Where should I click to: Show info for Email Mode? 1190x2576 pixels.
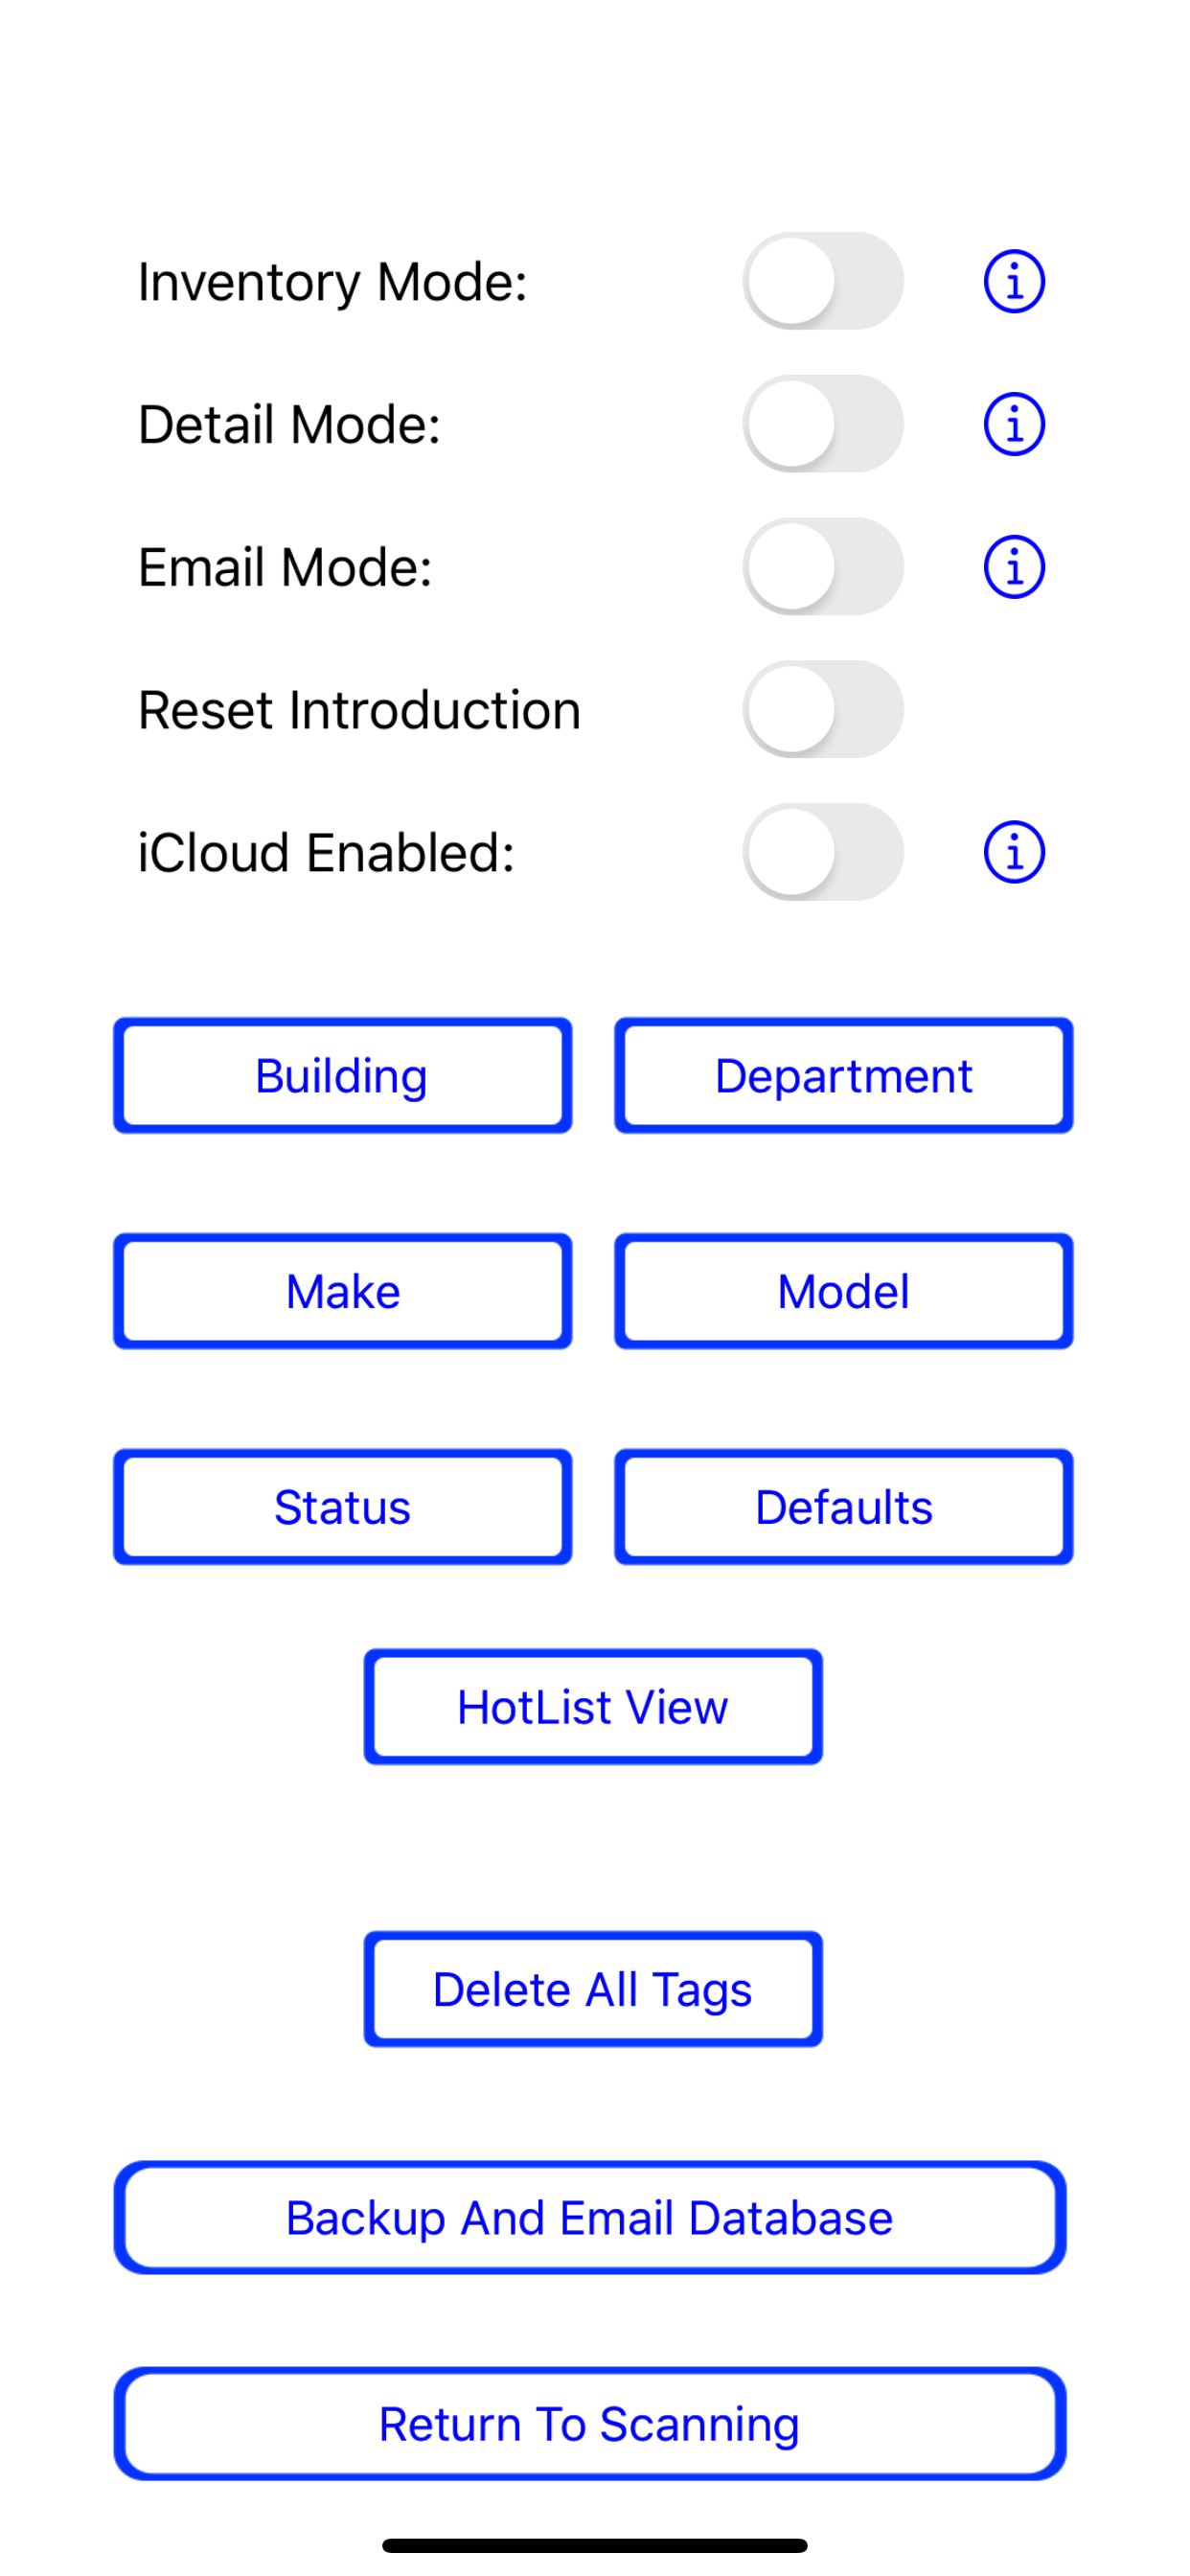point(1014,567)
